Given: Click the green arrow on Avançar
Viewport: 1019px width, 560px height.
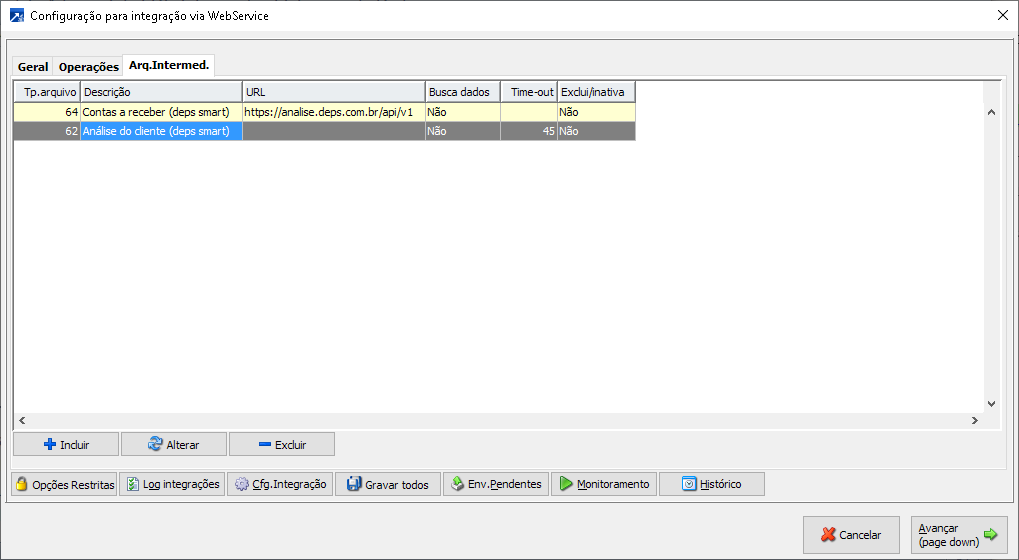Looking at the screenshot, I should [x=990, y=535].
